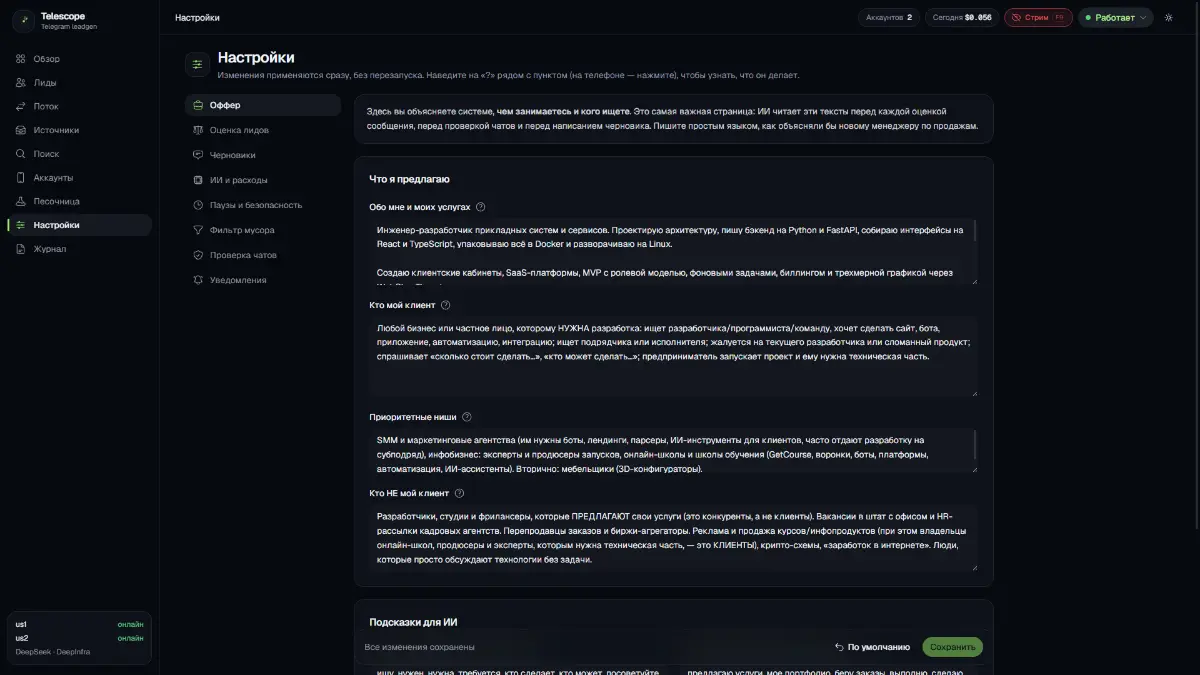Select Настройки in the left sidebar
Viewport: 1200px width, 675px height.
coord(79,225)
